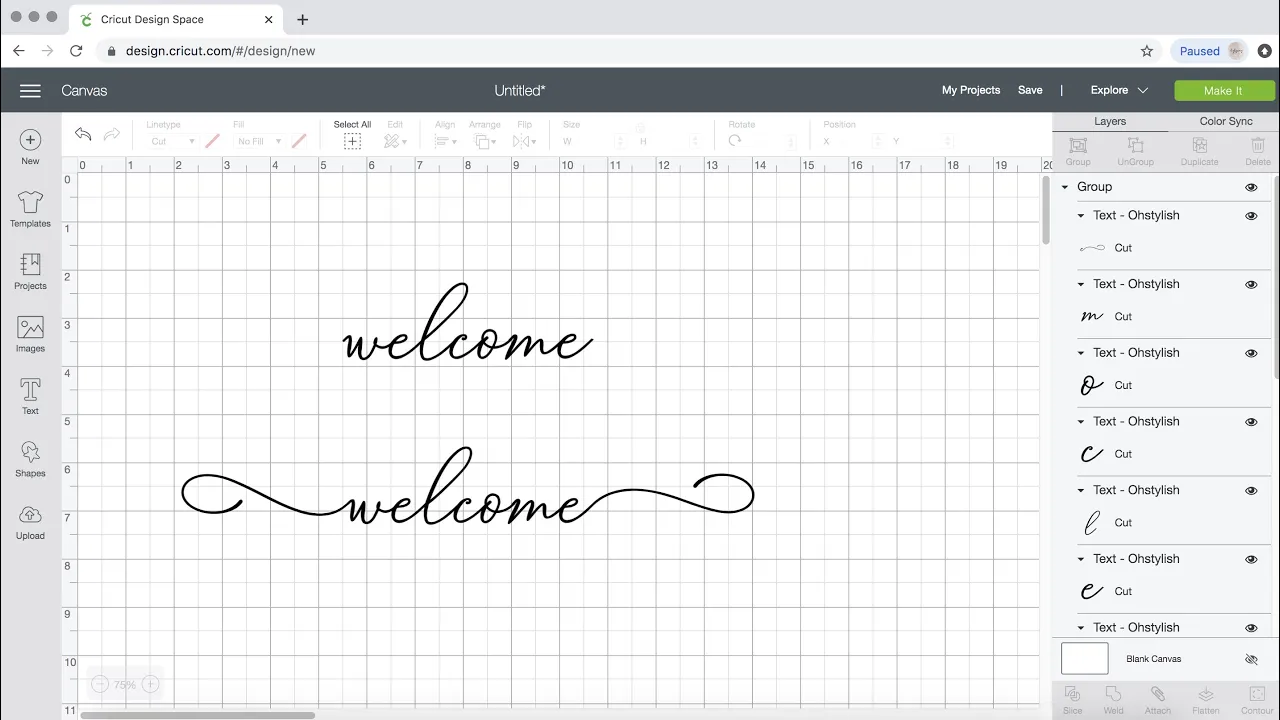Click the Slice tool icon
Viewport: 1280px width, 720px height.
pos(1072,694)
